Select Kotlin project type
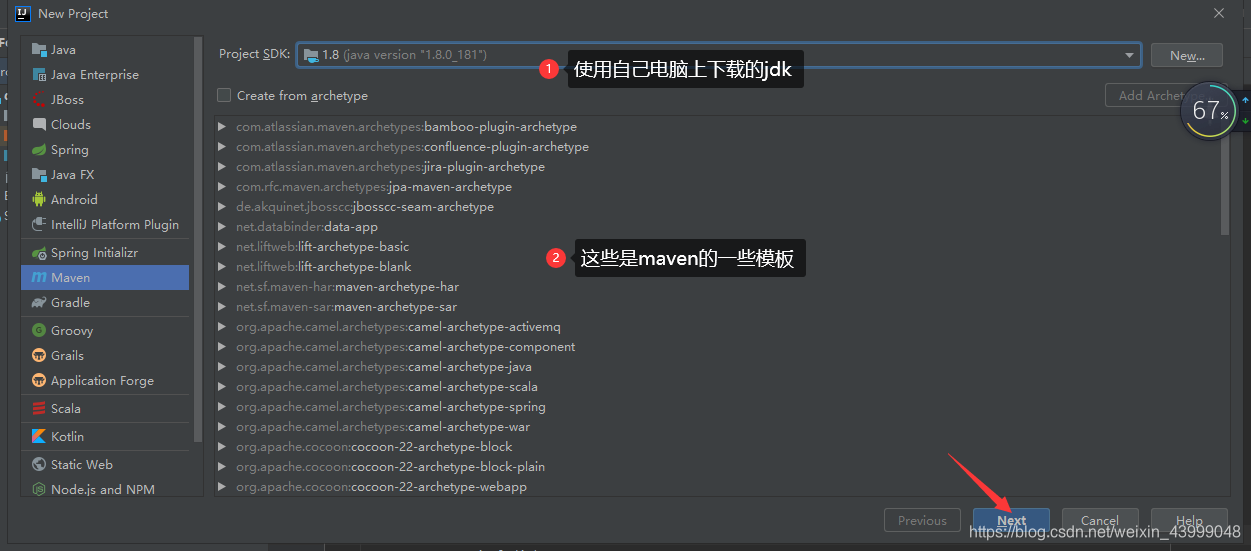The height and width of the screenshot is (551, 1251). [105, 437]
